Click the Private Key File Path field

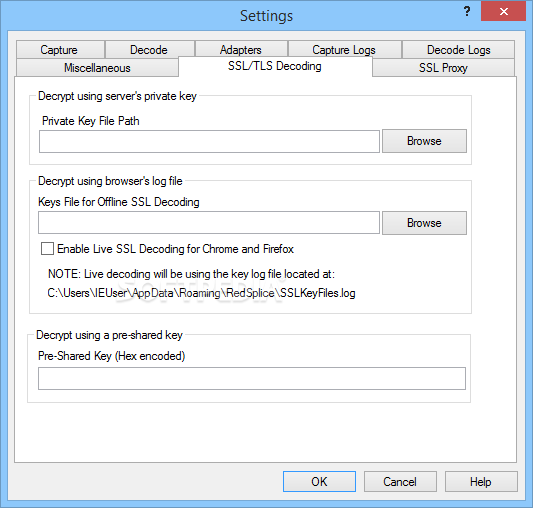coord(209,141)
